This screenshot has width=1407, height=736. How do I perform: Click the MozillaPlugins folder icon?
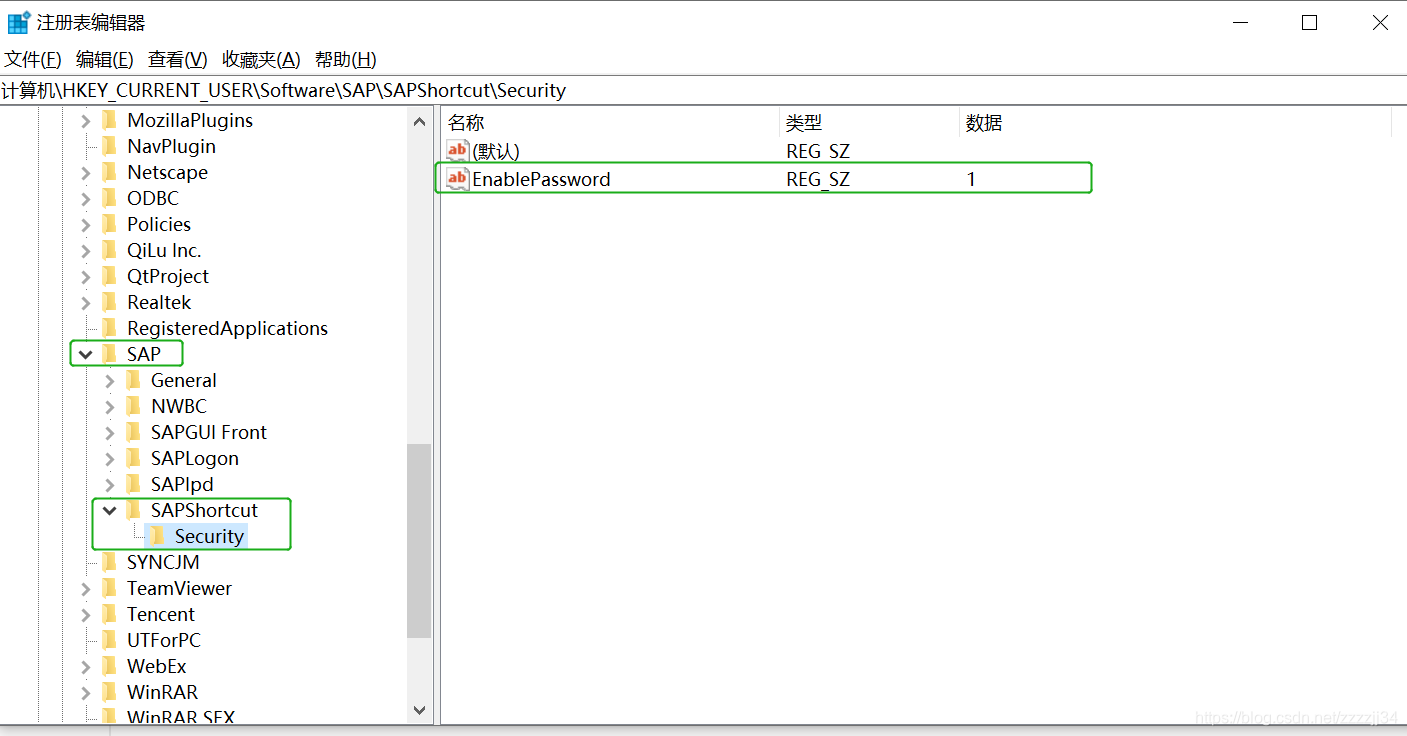click(109, 120)
